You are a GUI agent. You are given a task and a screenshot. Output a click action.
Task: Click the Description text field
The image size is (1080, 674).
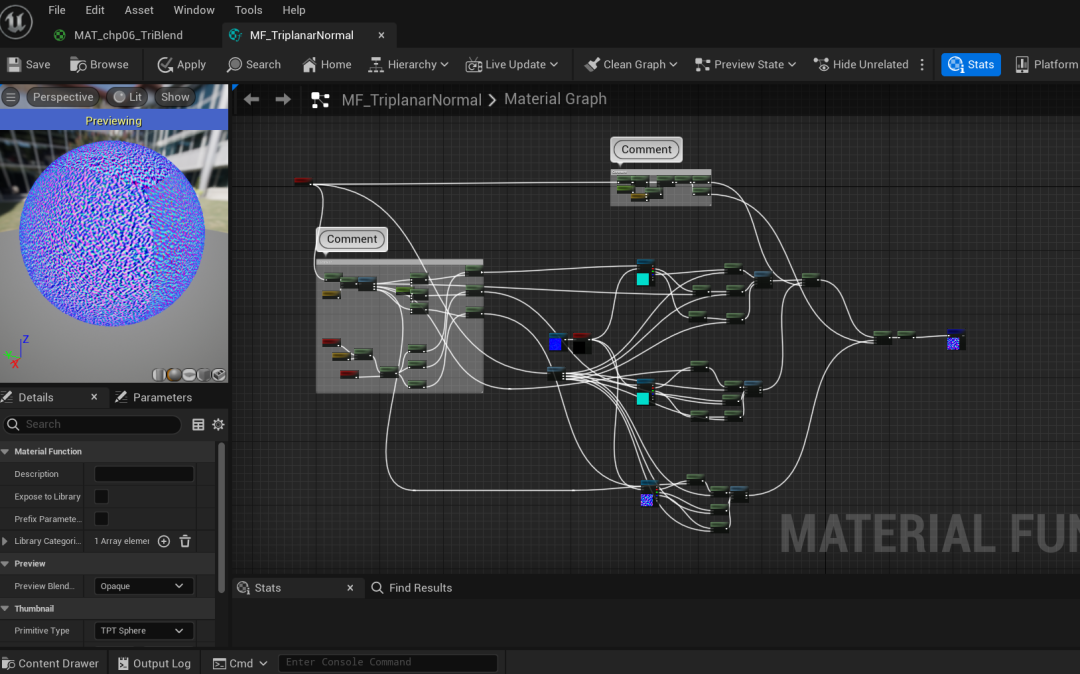(144, 474)
